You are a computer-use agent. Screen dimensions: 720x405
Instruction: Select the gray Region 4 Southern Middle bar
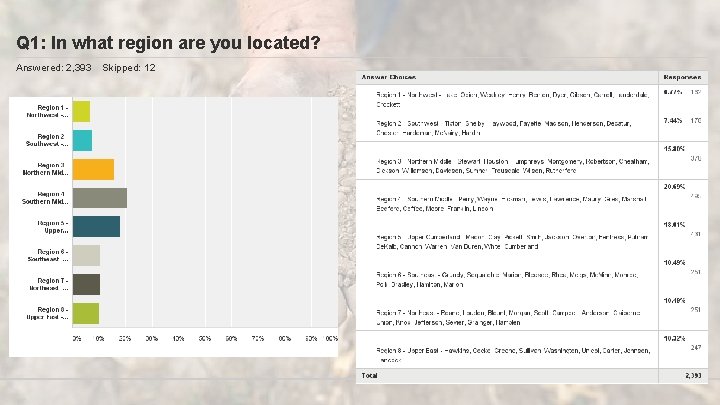click(x=99, y=198)
